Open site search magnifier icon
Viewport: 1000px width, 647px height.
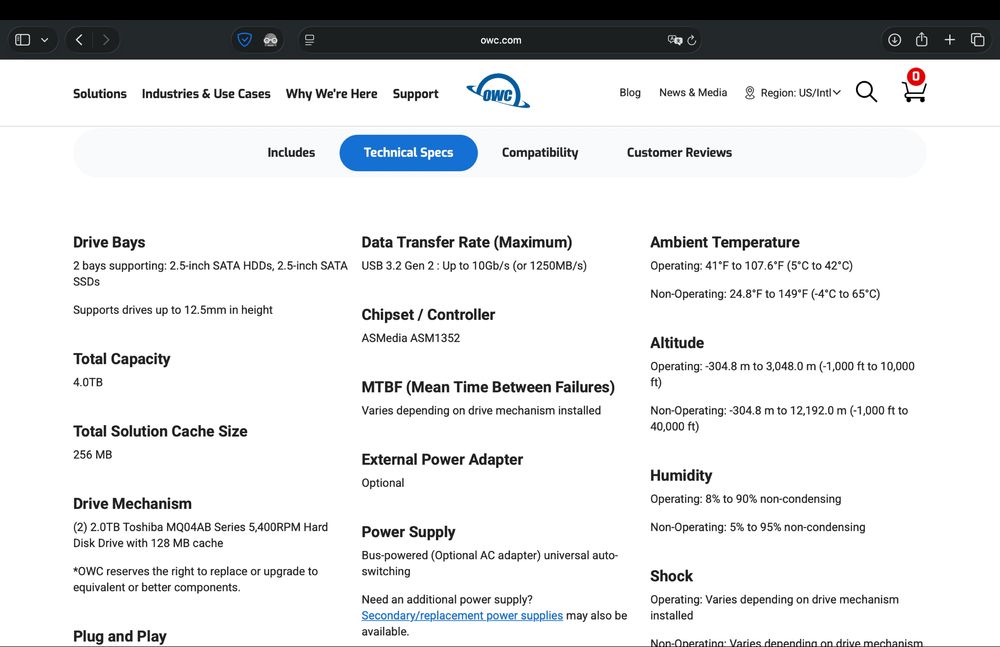(866, 92)
